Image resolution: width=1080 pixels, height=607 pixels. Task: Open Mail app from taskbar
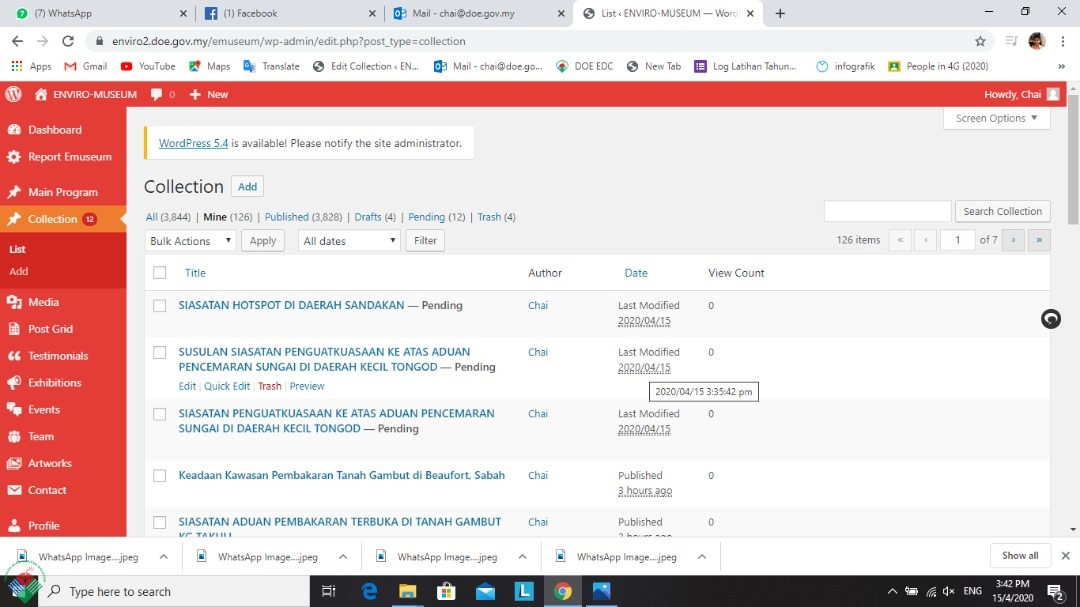click(x=486, y=591)
